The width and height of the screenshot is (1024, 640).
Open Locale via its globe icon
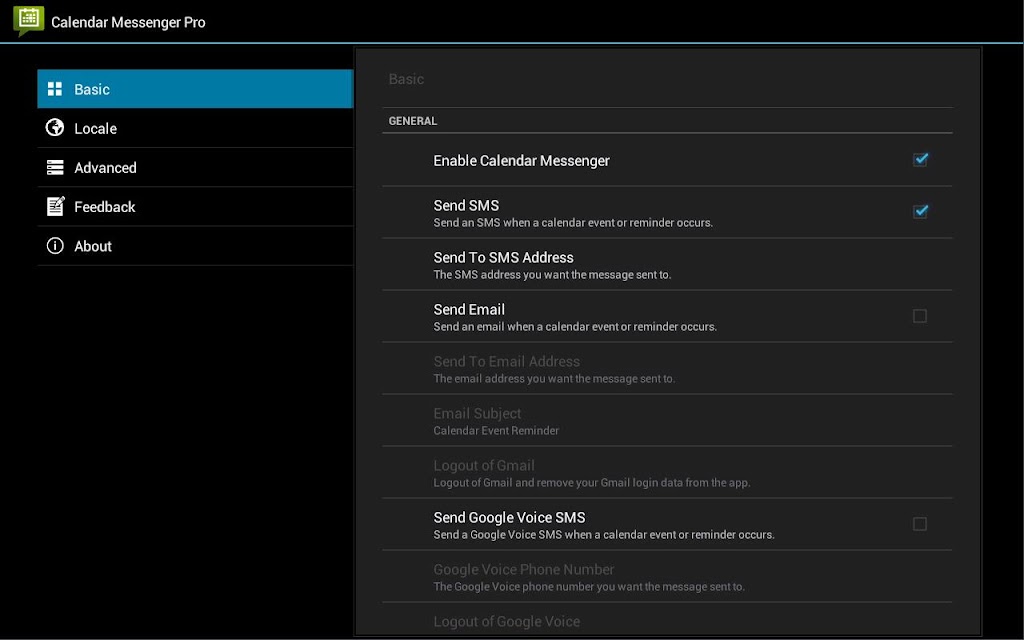coord(55,127)
